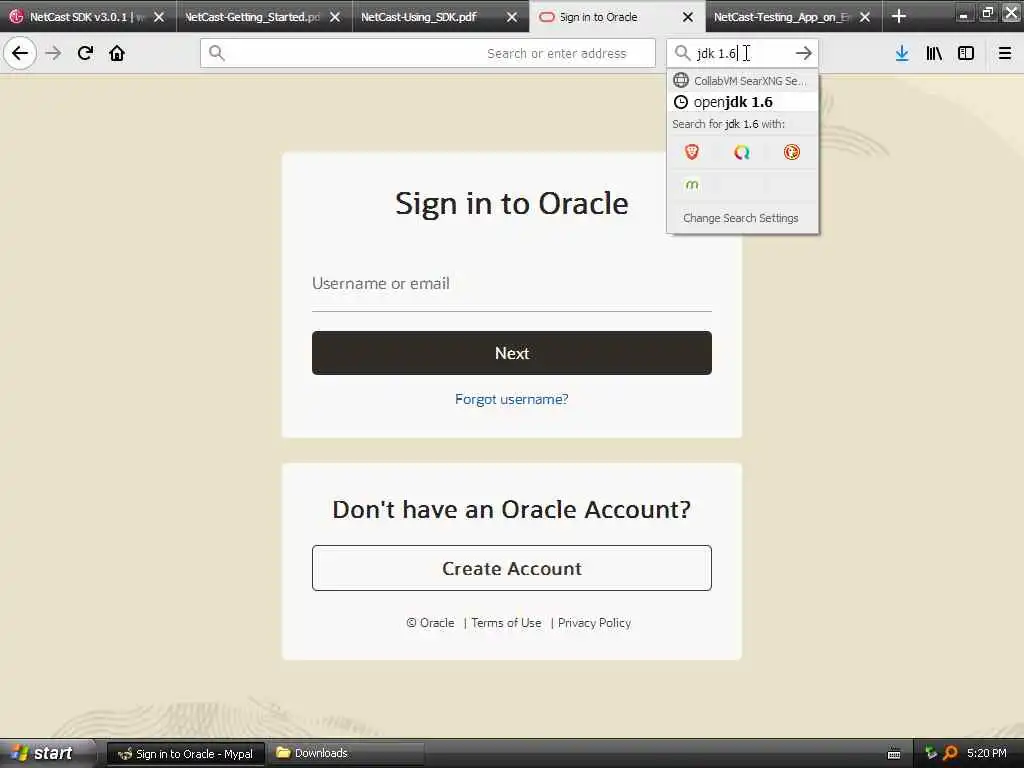Click the 5:20 PM taskbar clock
The width and height of the screenshot is (1024, 768).
tap(987, 754)
